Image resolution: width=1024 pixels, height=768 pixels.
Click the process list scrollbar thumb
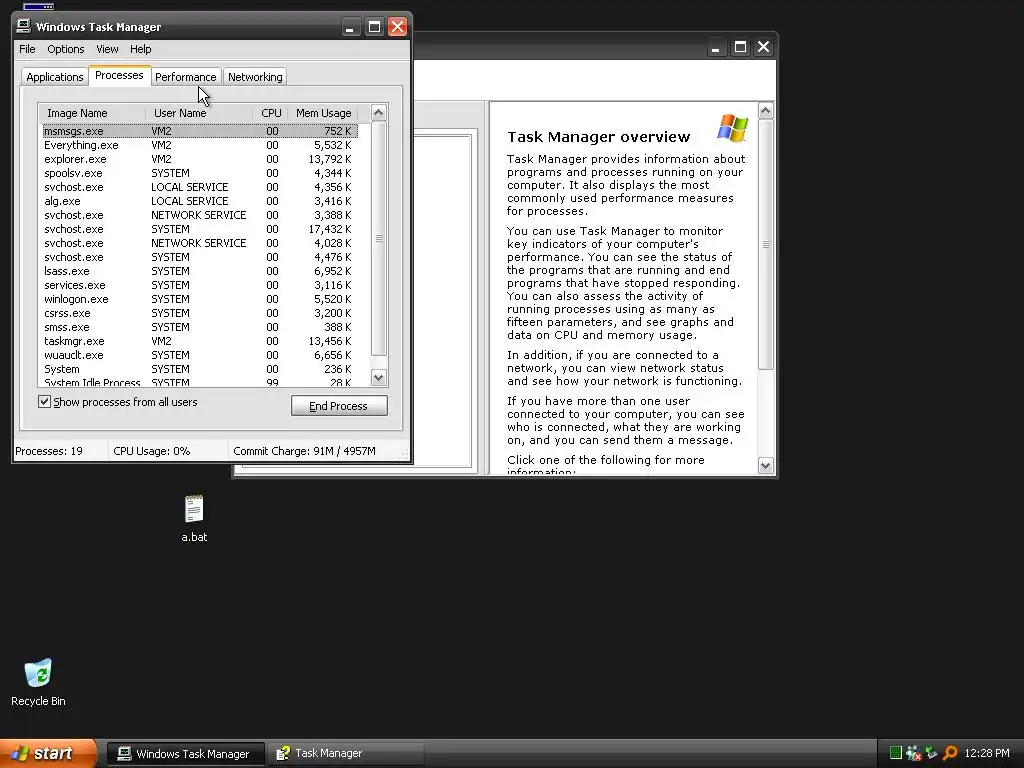point(379,238)
